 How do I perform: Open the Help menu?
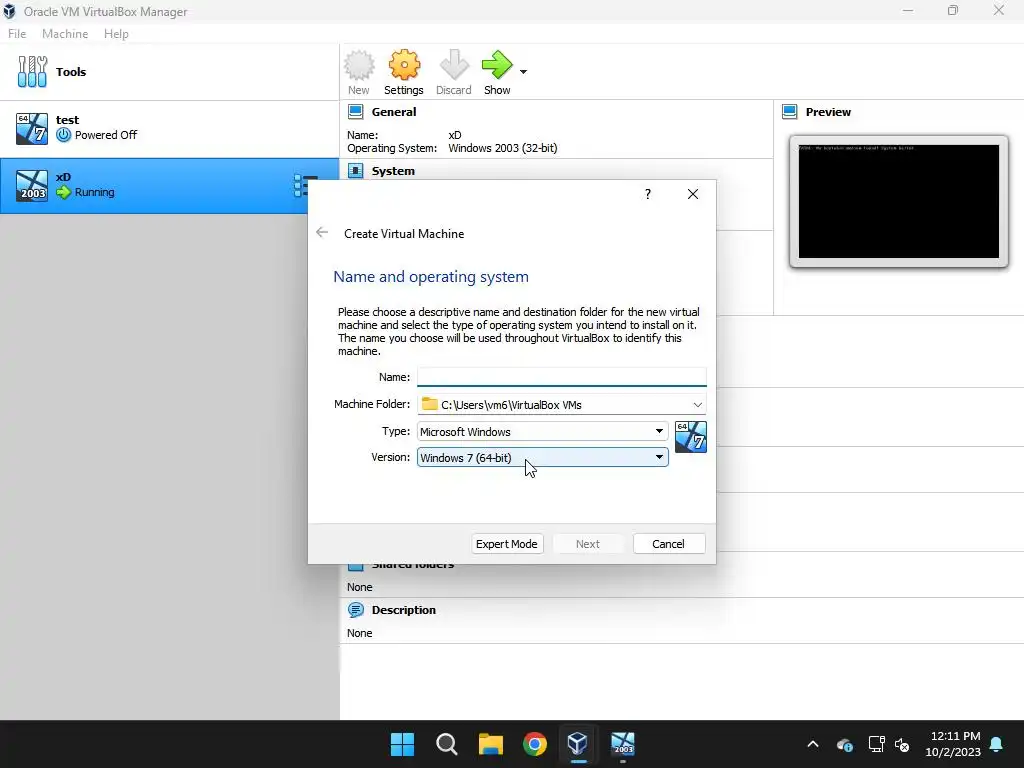point(116,33)
